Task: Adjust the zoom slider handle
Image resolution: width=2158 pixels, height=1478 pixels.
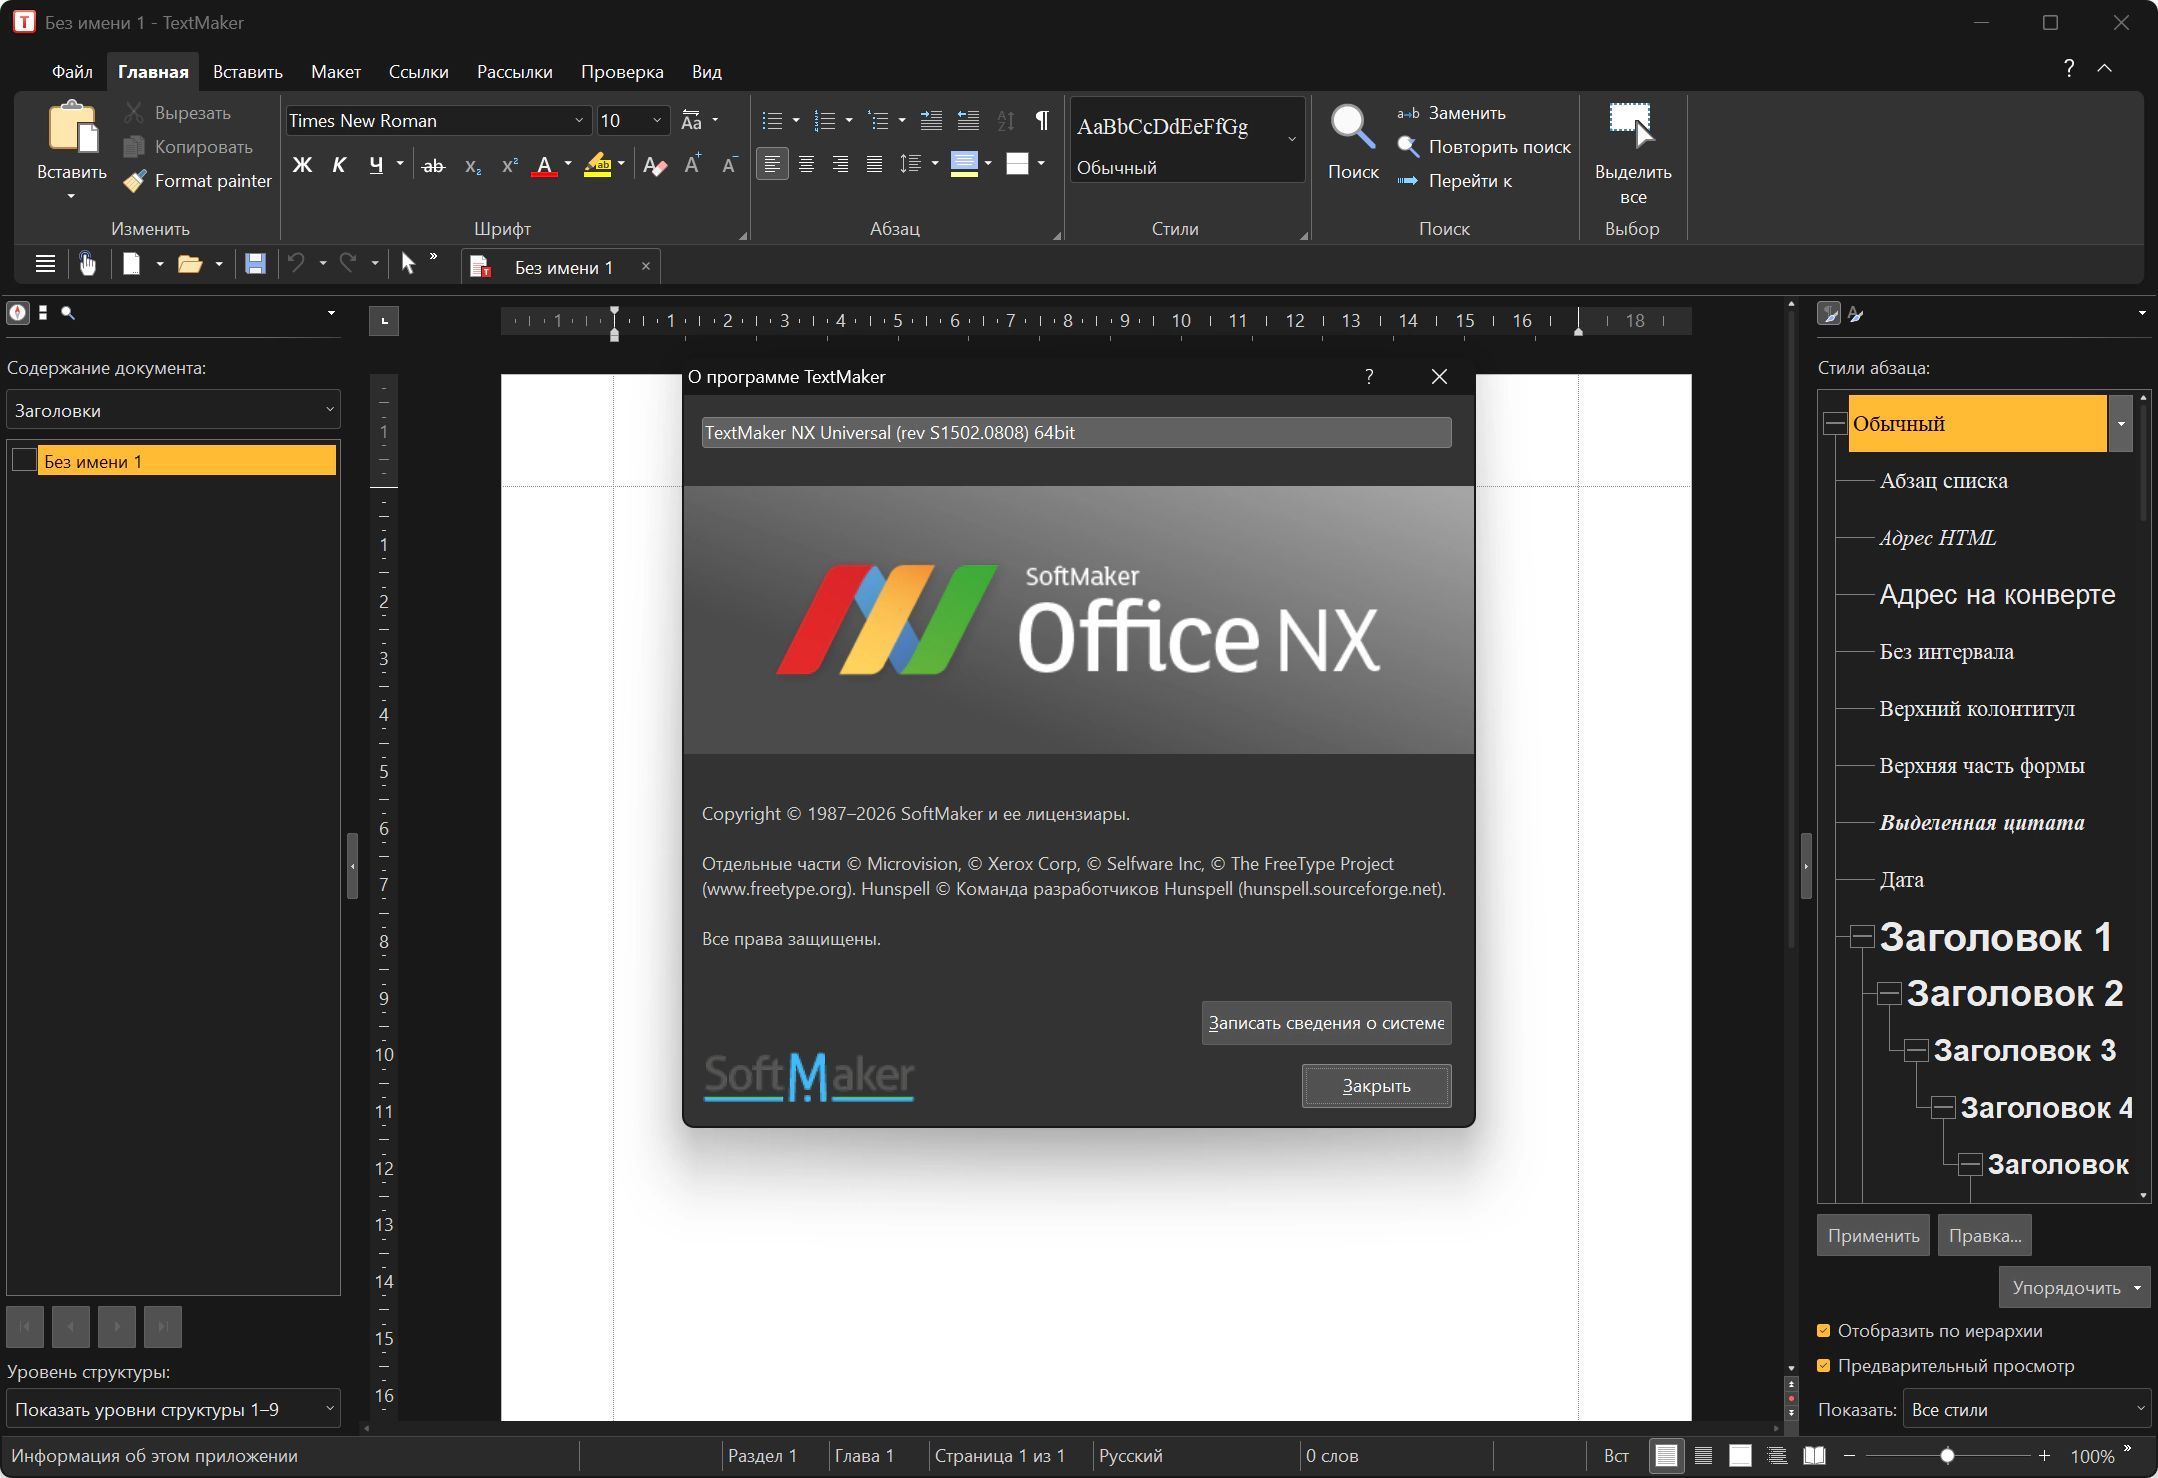Action: (x=1947, y=1456)
